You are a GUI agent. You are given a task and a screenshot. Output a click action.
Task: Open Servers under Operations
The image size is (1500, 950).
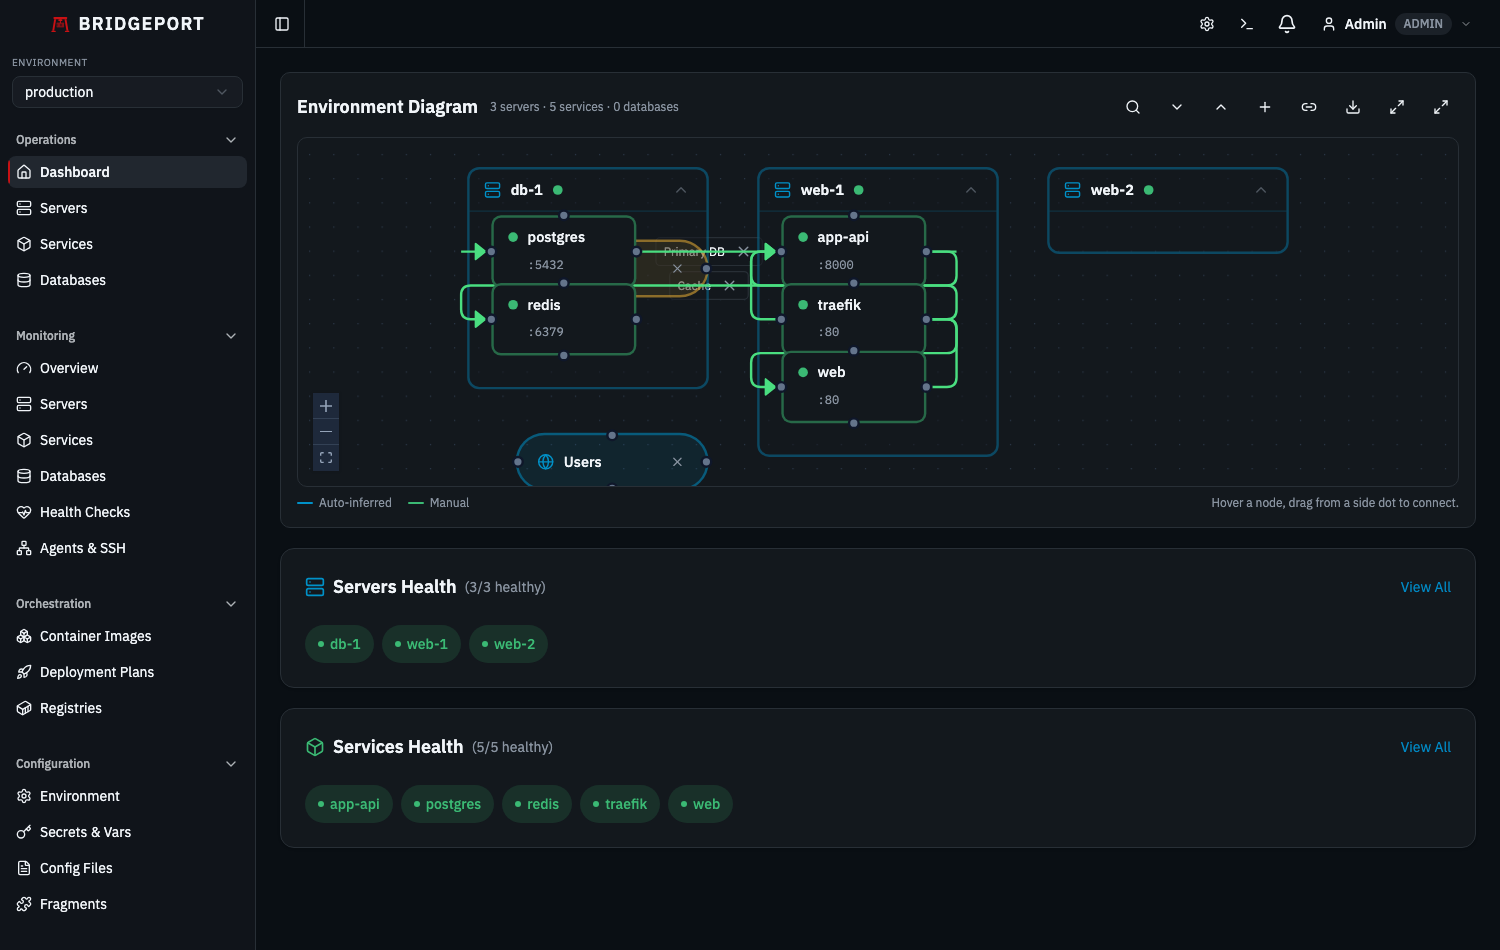127,208
